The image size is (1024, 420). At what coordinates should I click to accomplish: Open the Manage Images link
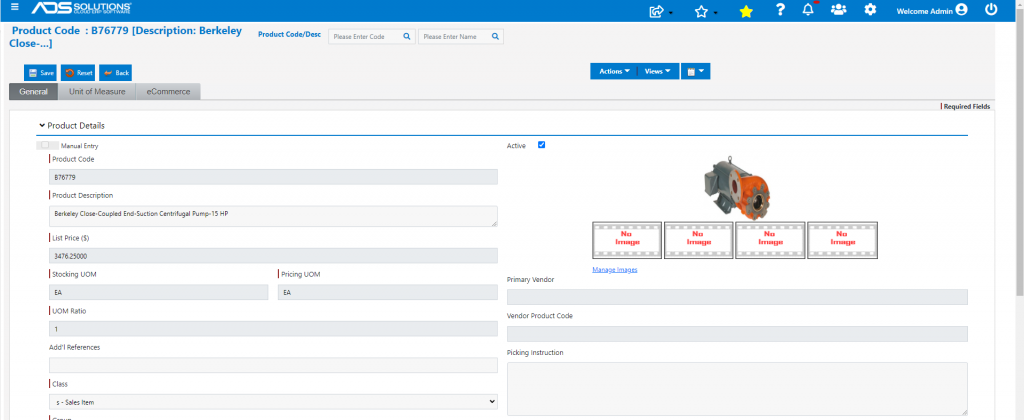[615, 270]
